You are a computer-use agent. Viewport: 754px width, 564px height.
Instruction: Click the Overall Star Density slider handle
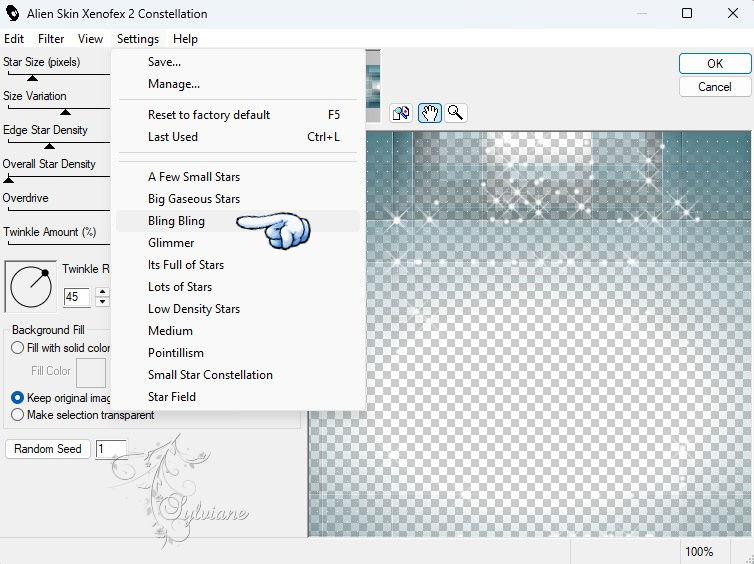pyautogui.click(x=9, y=180)
